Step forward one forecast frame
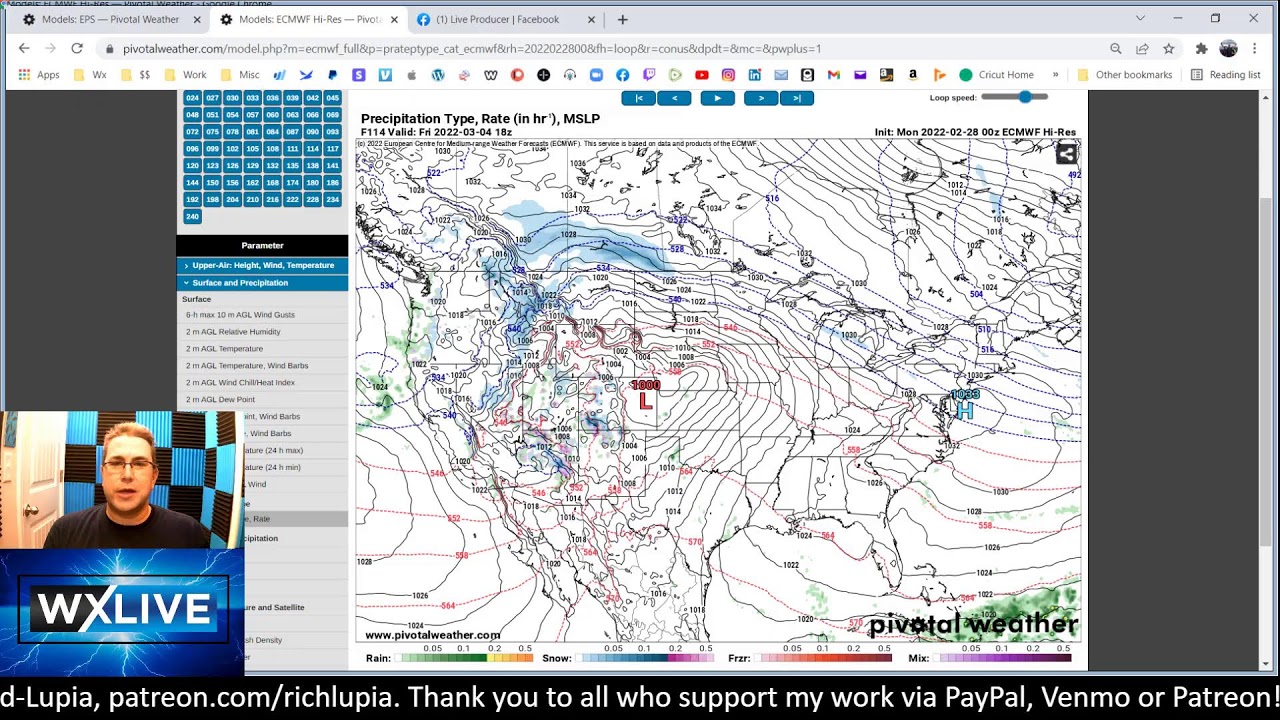Viewport: 1280px width, 720px height. 761,98
